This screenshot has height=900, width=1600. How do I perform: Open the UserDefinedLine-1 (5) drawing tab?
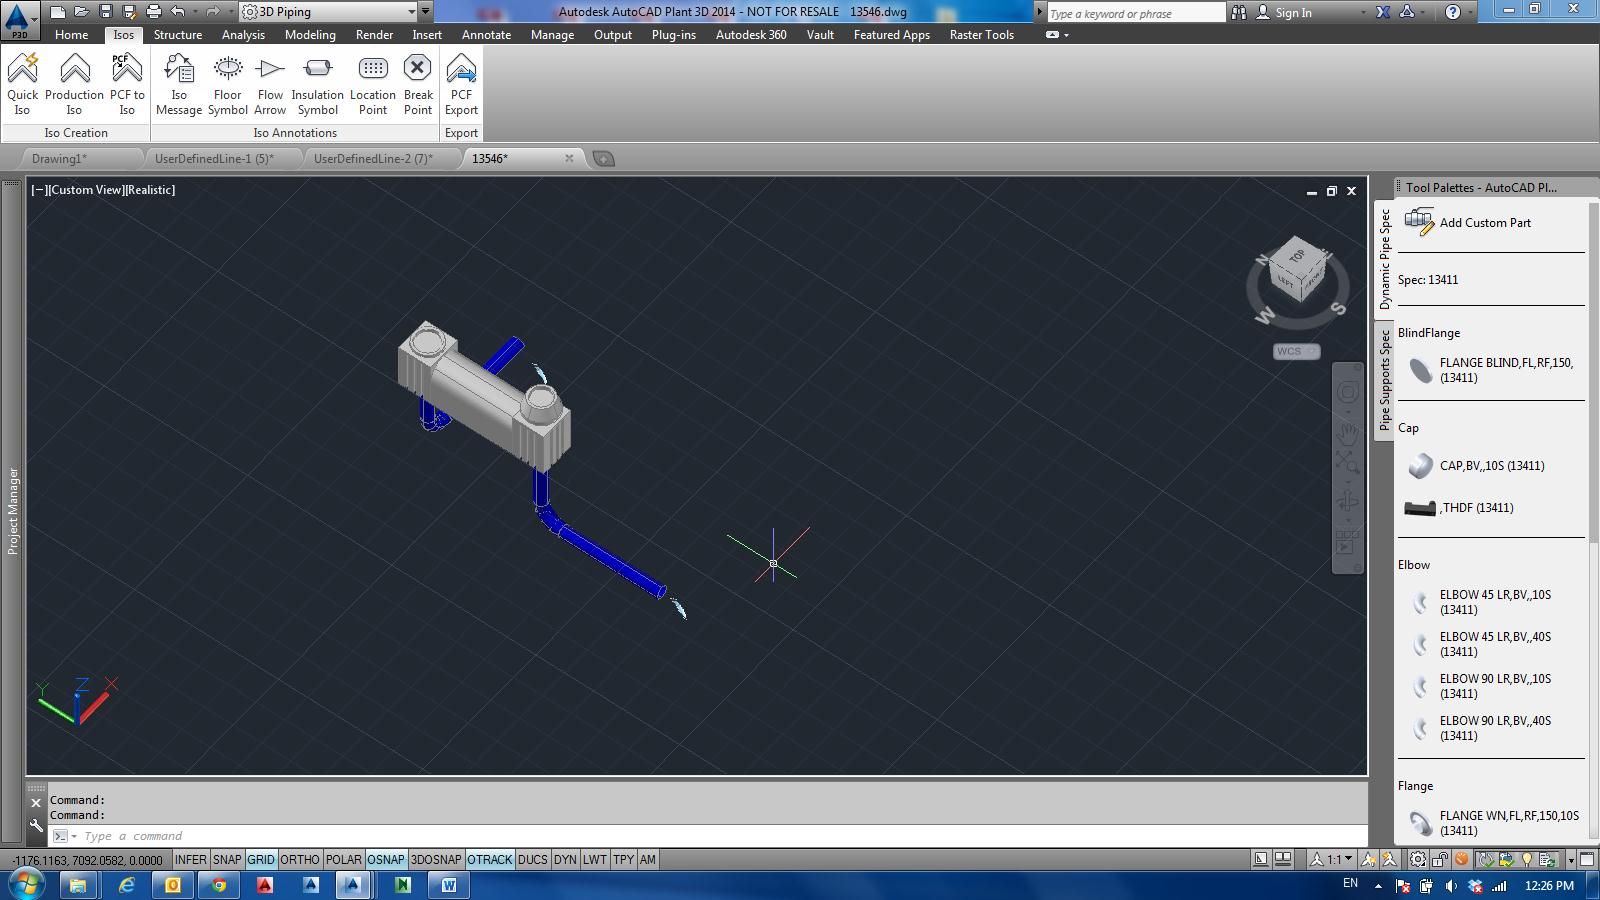214,158
